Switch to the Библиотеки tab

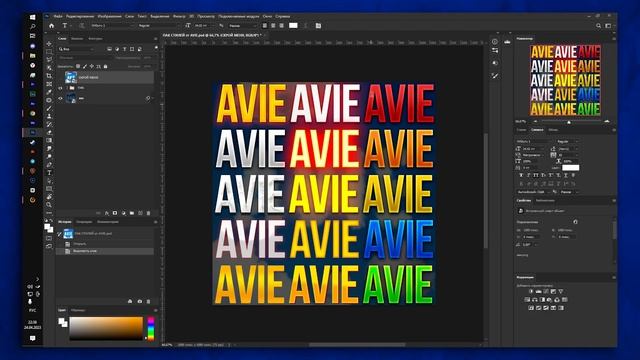coord(545,200)
